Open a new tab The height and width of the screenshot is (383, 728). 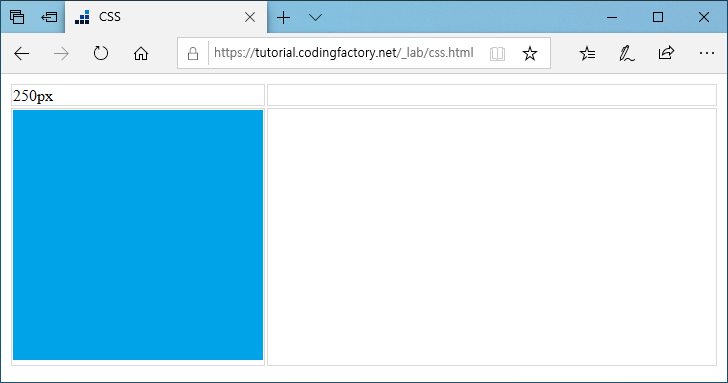283,18
